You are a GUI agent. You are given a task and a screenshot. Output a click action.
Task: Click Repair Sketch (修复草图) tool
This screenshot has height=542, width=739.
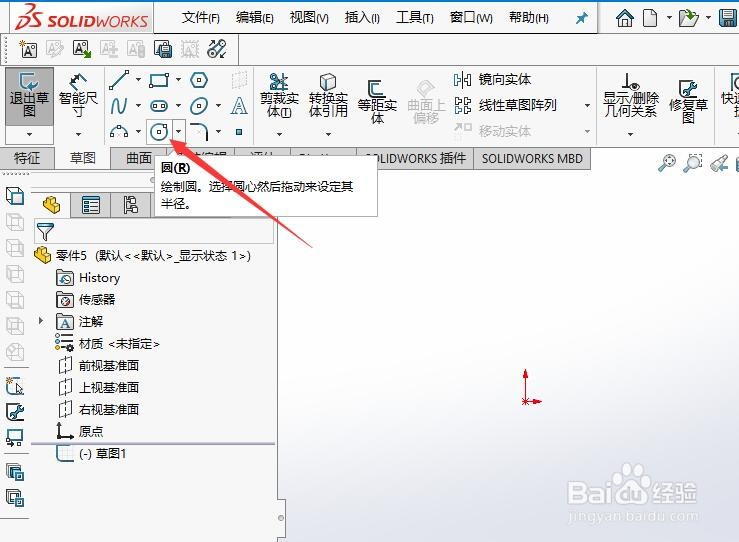(688, 101)
